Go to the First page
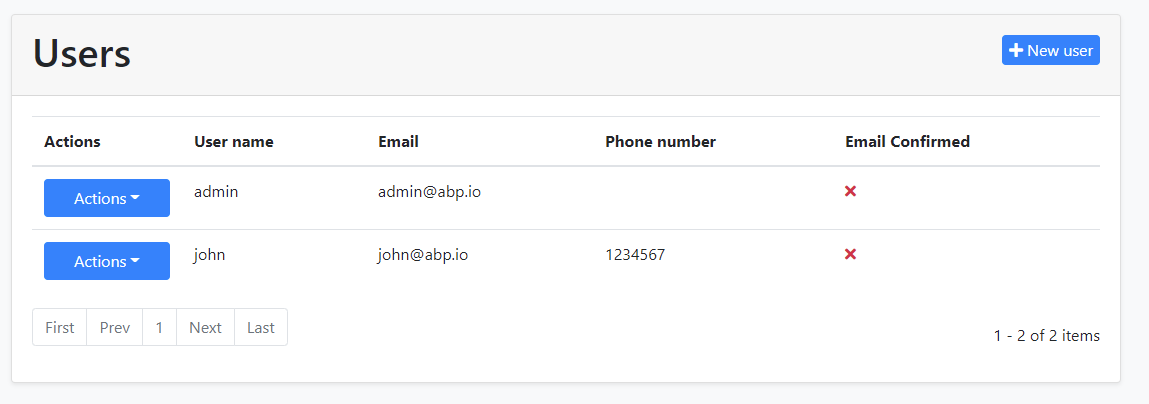Viewport: 1149px width, 404px height. (60, 327)
